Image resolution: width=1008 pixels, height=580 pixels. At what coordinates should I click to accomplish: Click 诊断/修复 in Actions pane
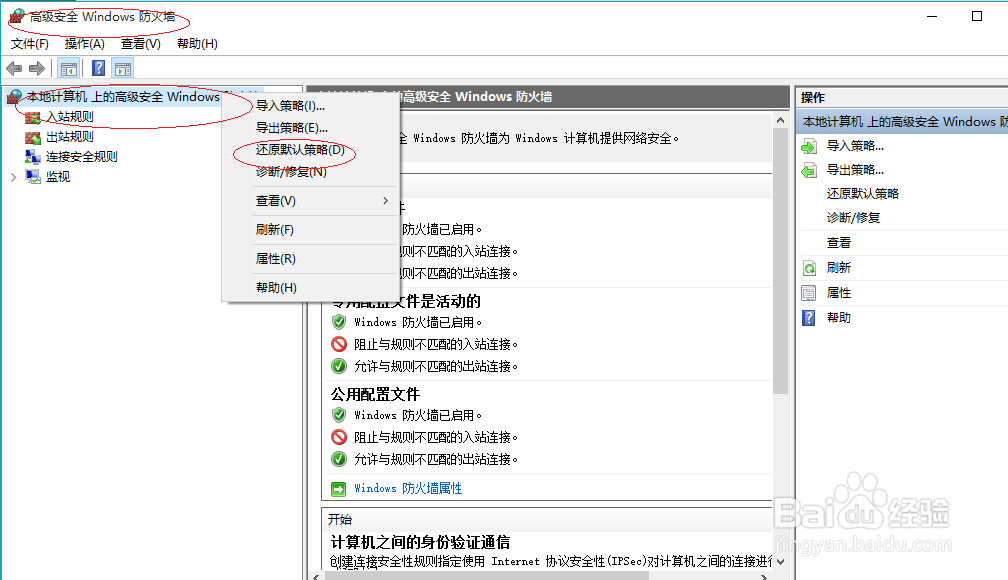tap(853, 218)
